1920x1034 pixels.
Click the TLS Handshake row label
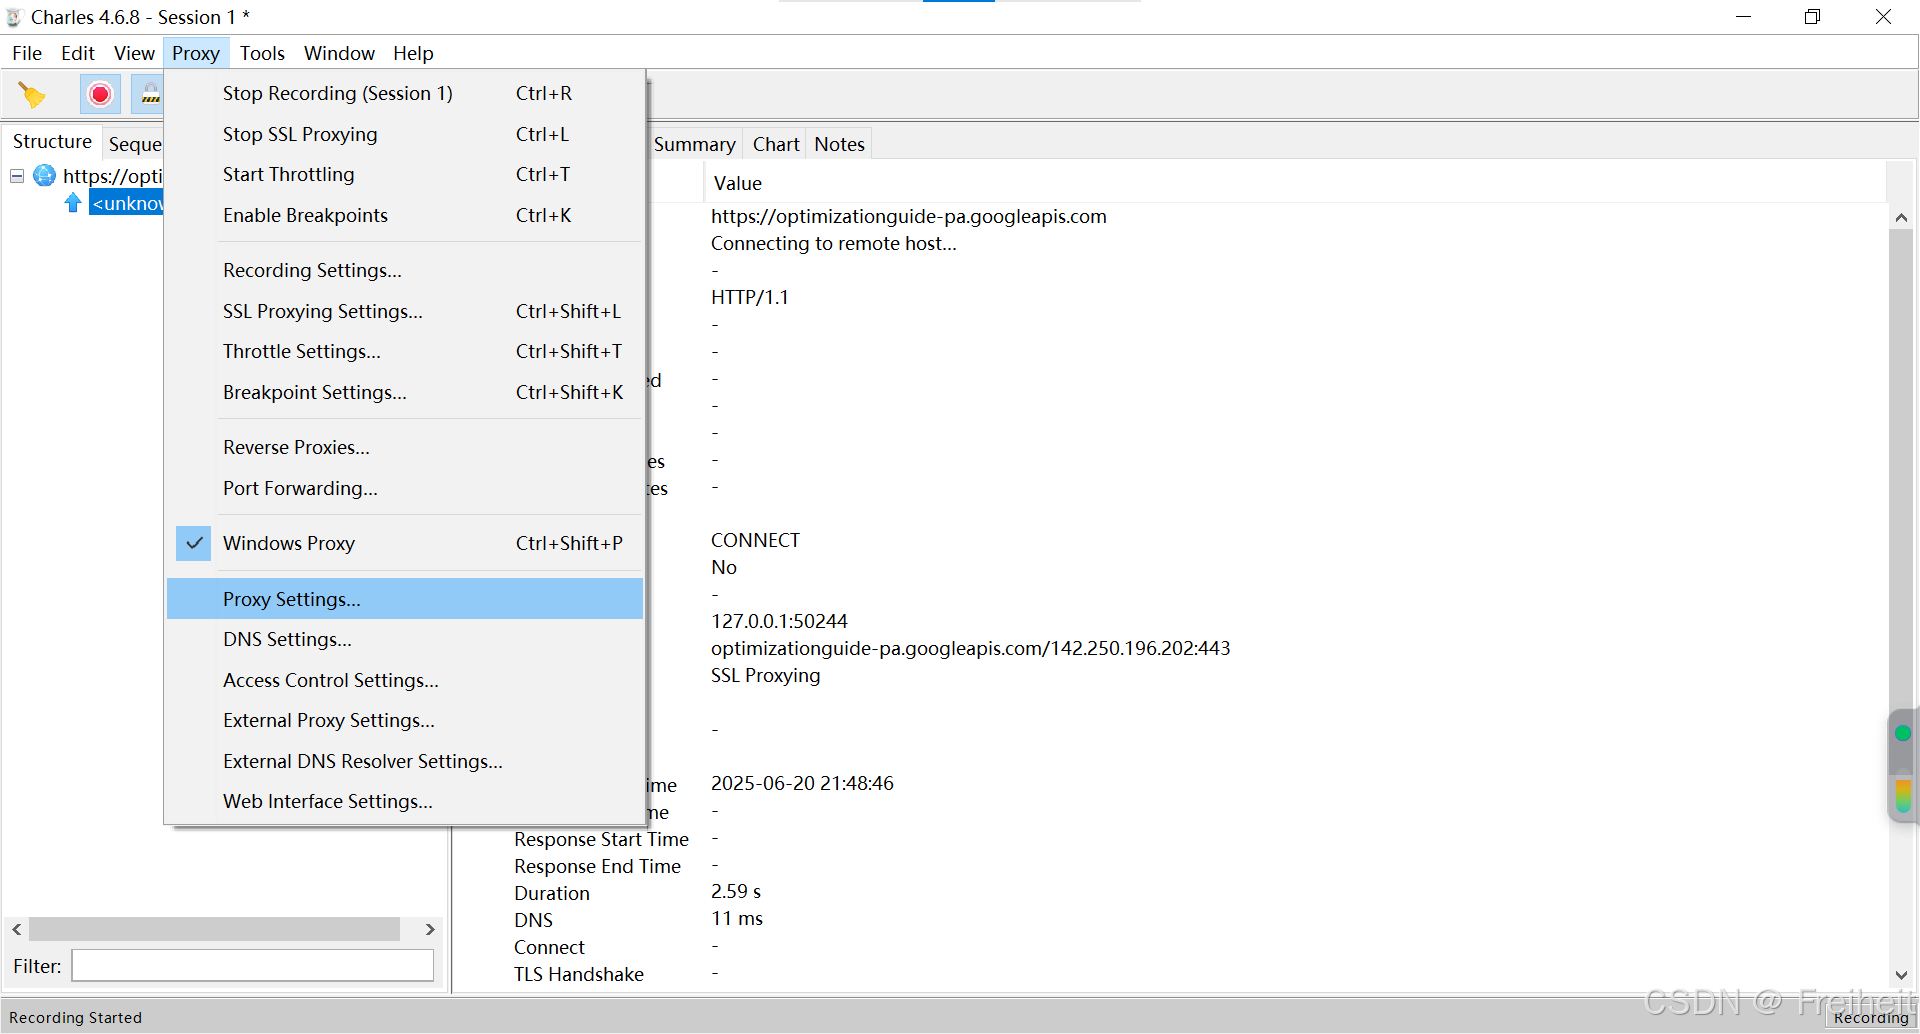click(x=579, y=974)
